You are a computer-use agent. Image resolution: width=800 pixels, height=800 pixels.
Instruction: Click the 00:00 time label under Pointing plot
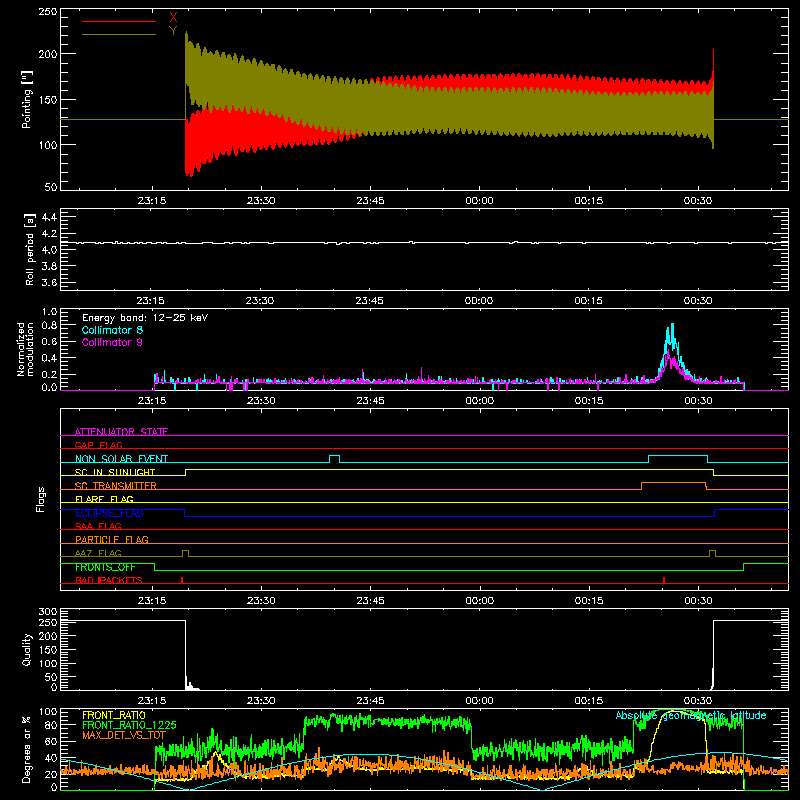(x=479, y=201)
